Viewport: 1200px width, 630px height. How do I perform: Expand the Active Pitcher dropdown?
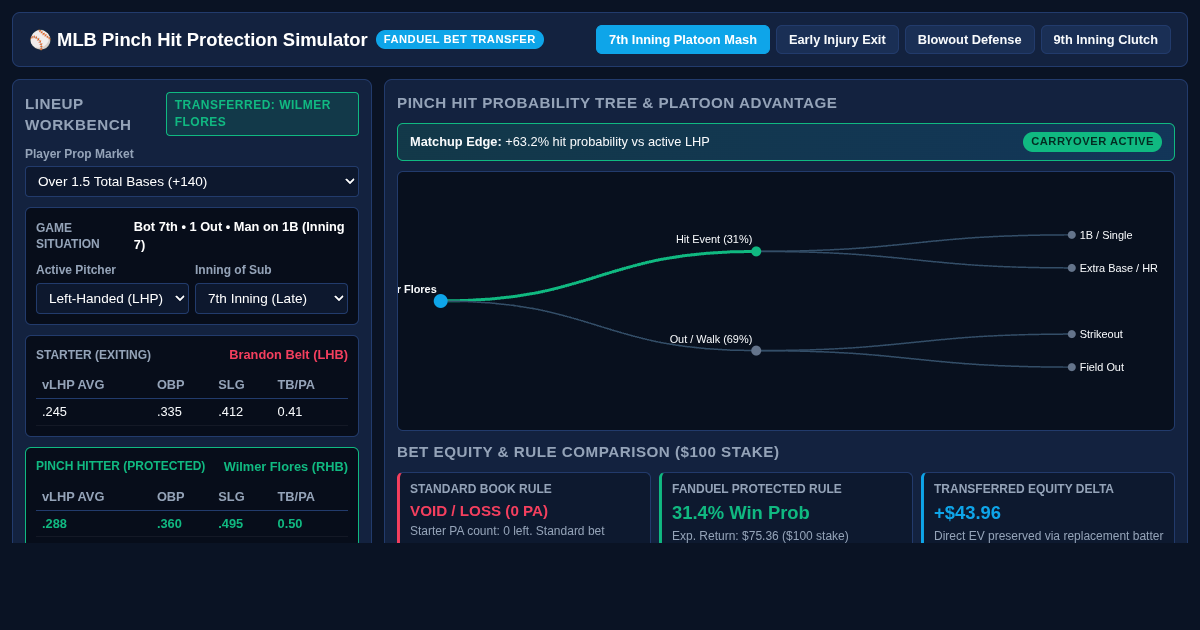tap(112, 298)
